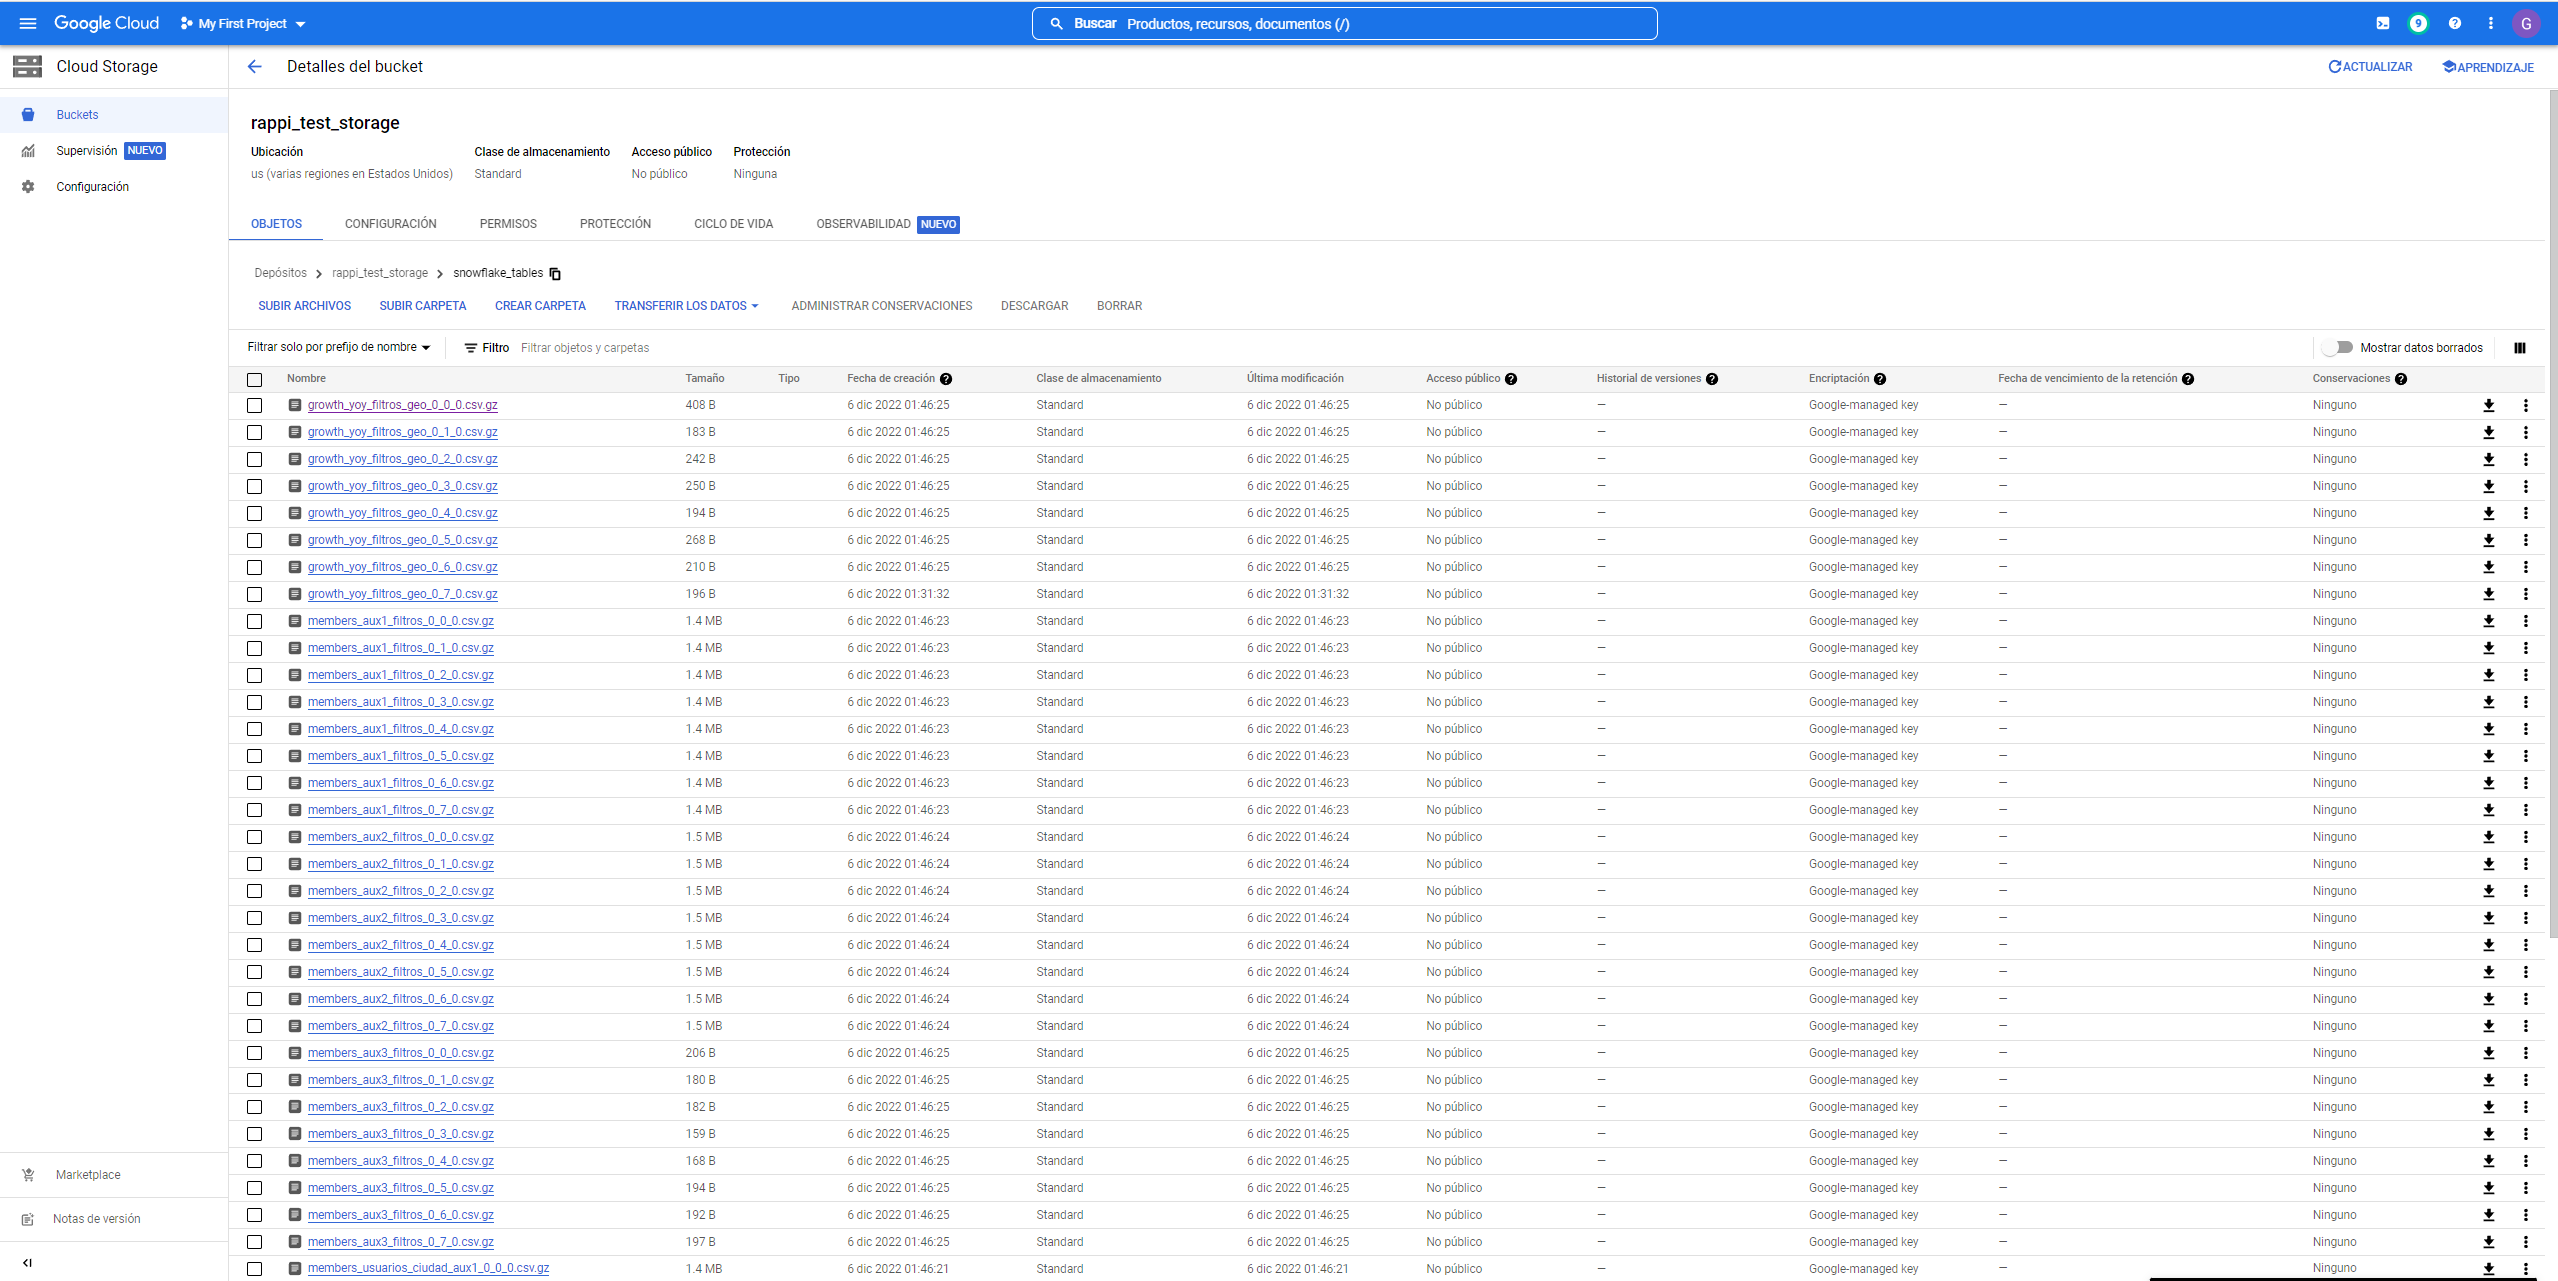Switch to the Ciclo de vida tab
Viewport: 2558px width, 1281px height.
(734, 224)
